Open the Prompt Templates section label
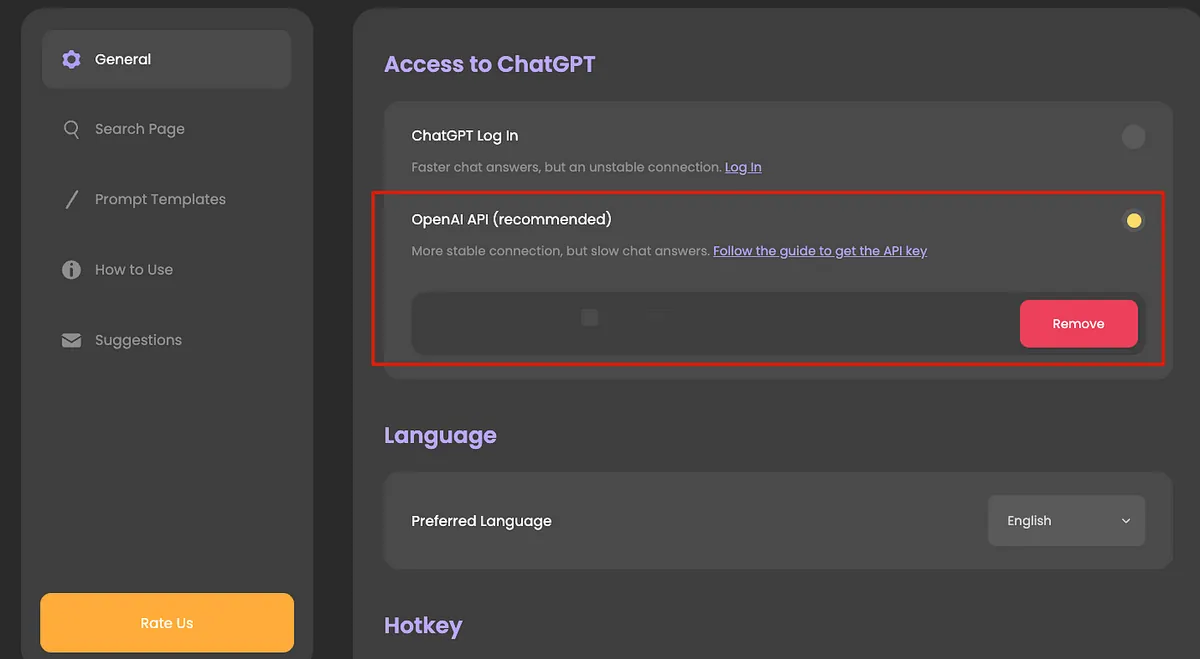 click(160, 200)
